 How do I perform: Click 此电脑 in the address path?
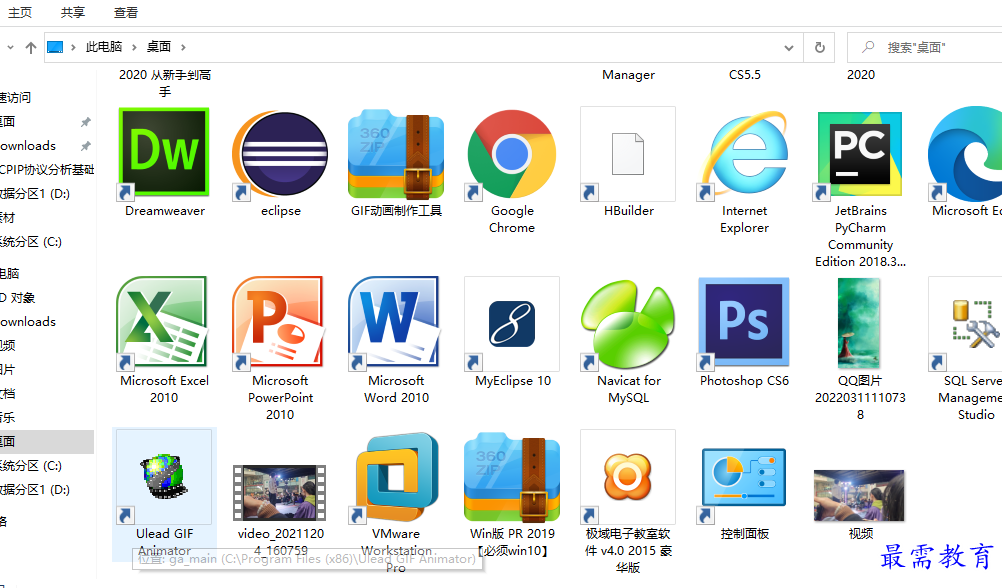click(x=104, y=47)
